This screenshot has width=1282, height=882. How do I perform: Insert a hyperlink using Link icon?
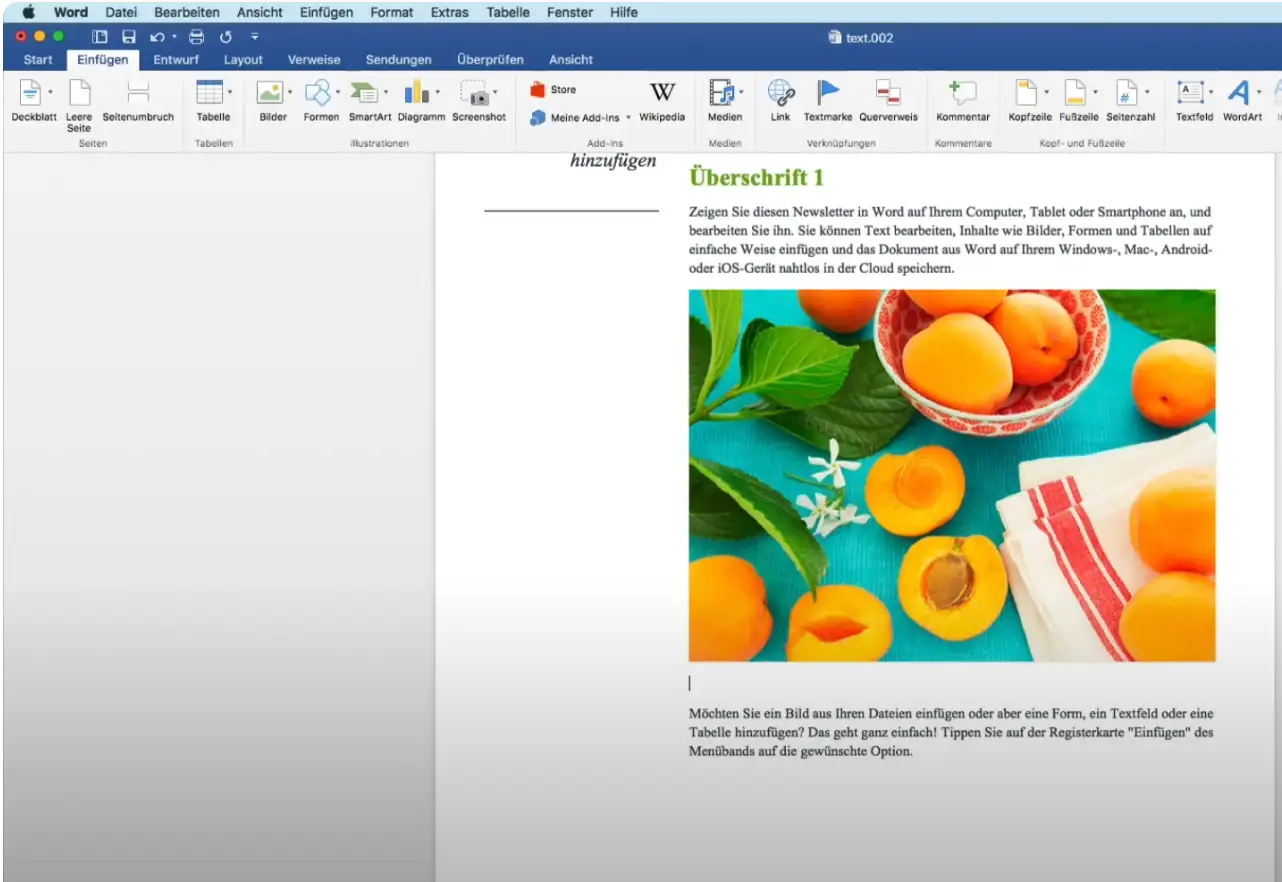point(780,94)
